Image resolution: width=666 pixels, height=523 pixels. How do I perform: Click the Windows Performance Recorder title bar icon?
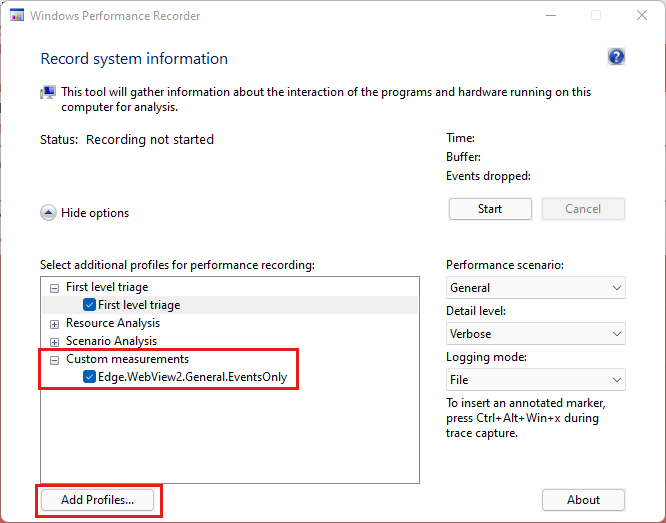pos(17,16)
